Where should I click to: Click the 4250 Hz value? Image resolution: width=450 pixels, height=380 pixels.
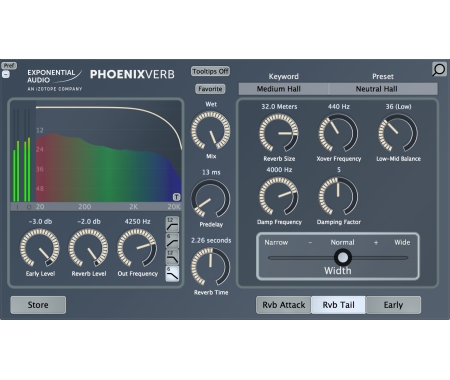(137, 222)
